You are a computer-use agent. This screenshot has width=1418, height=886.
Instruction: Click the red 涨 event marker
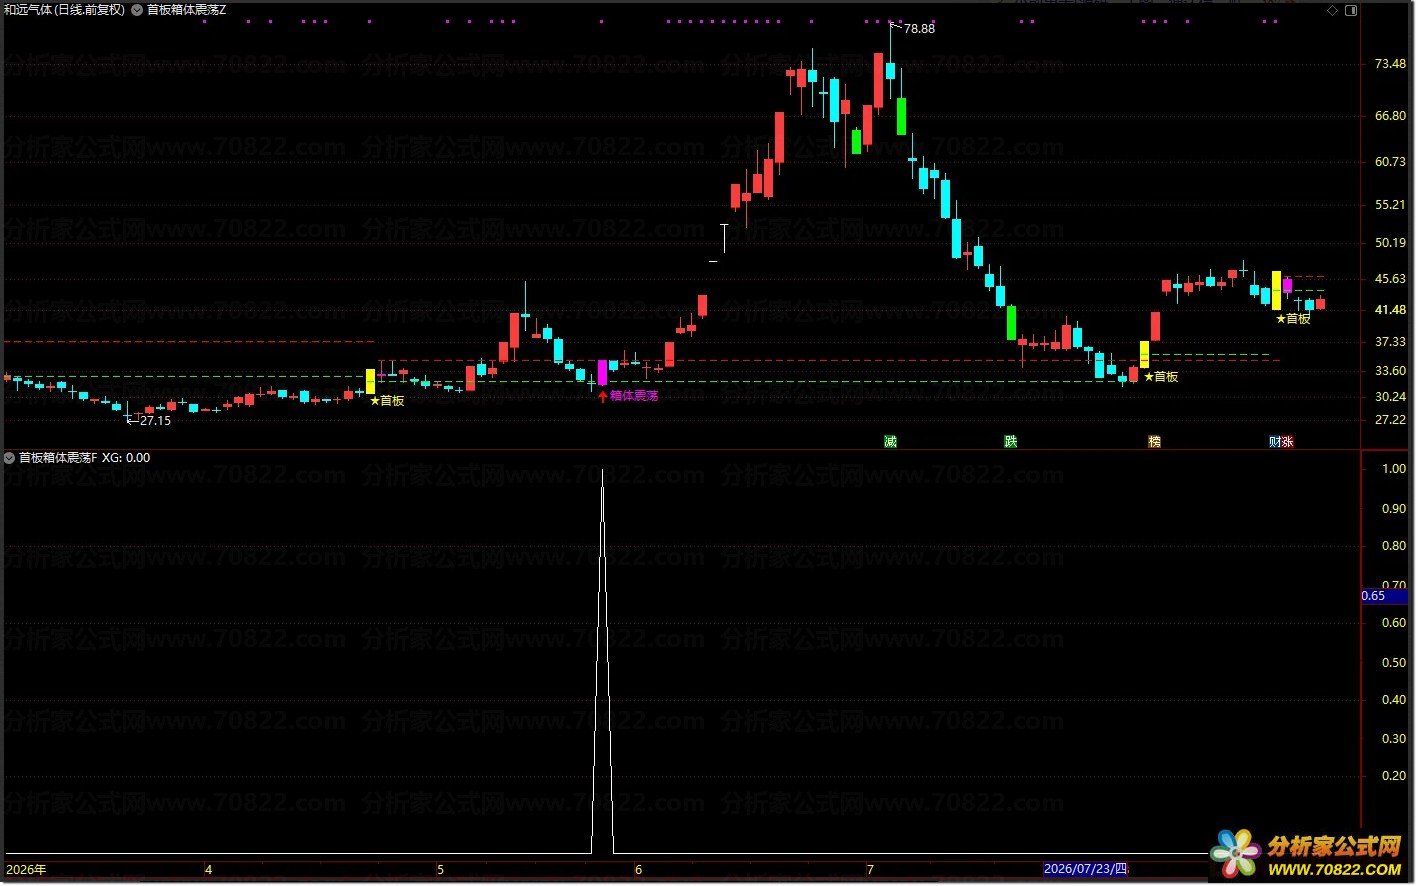coord(1288,441)
